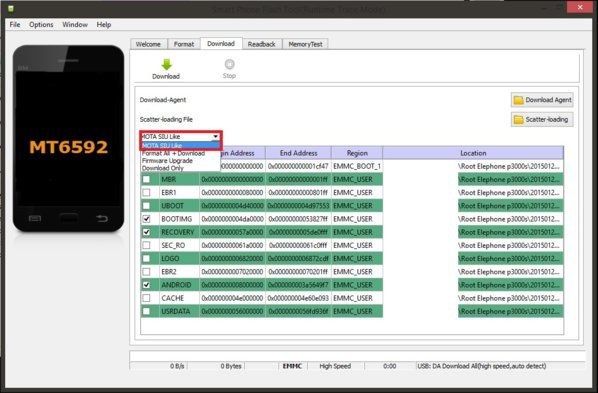Click the phone's back arrow icon

click(101, 218)
